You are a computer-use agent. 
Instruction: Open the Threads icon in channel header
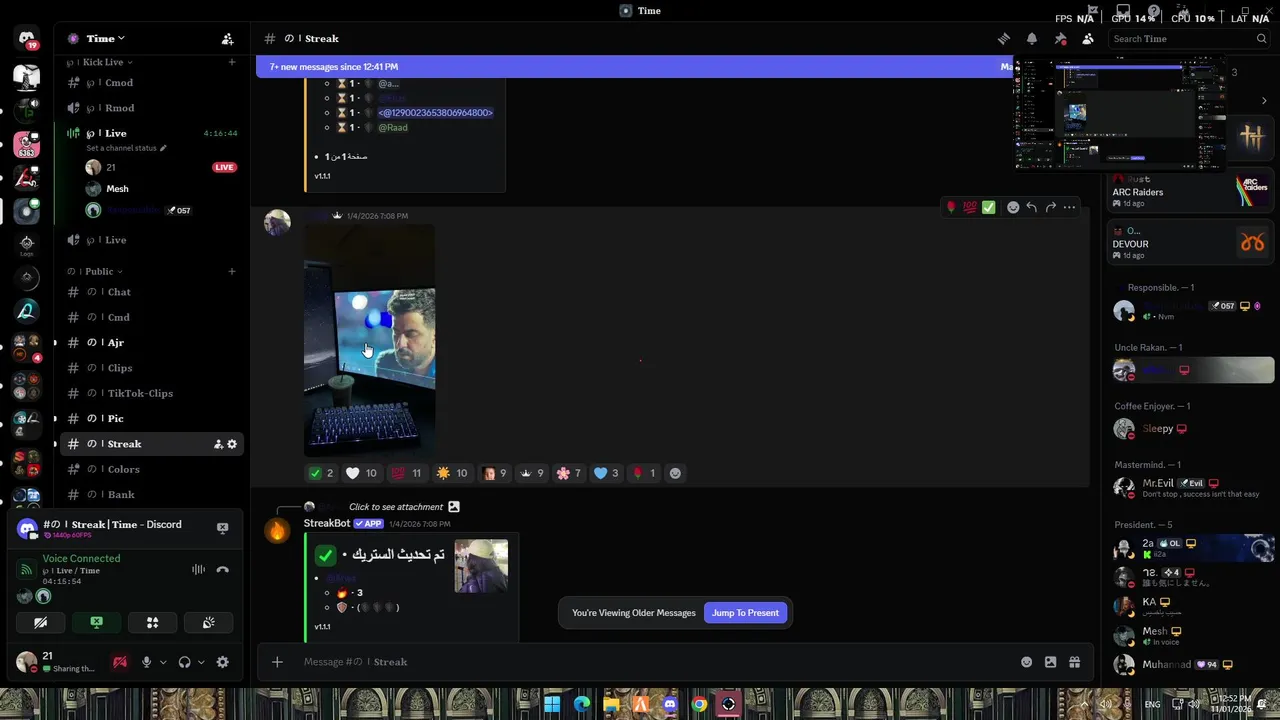pos(1004,39)
